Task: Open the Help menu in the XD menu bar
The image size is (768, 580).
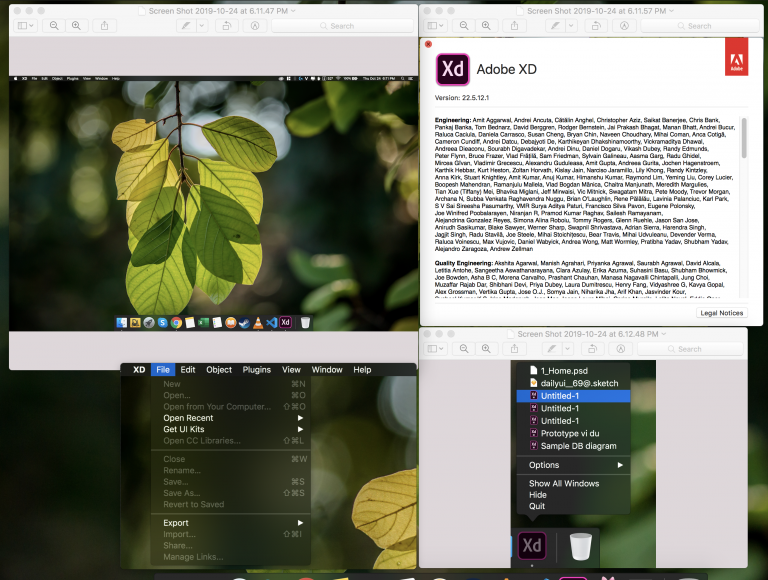Action: coord(362,370)
